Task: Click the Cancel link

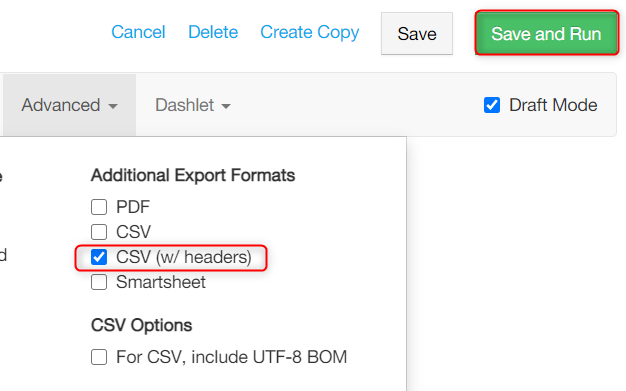Action: [x=138, y=32]
